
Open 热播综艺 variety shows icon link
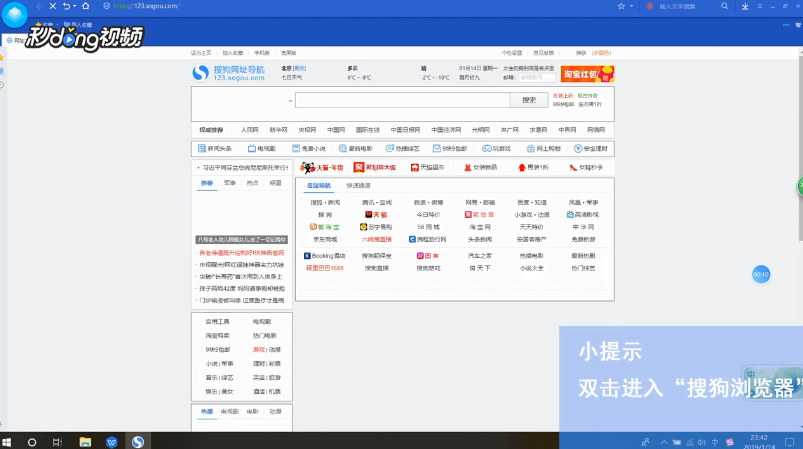[x=403, y=148]
